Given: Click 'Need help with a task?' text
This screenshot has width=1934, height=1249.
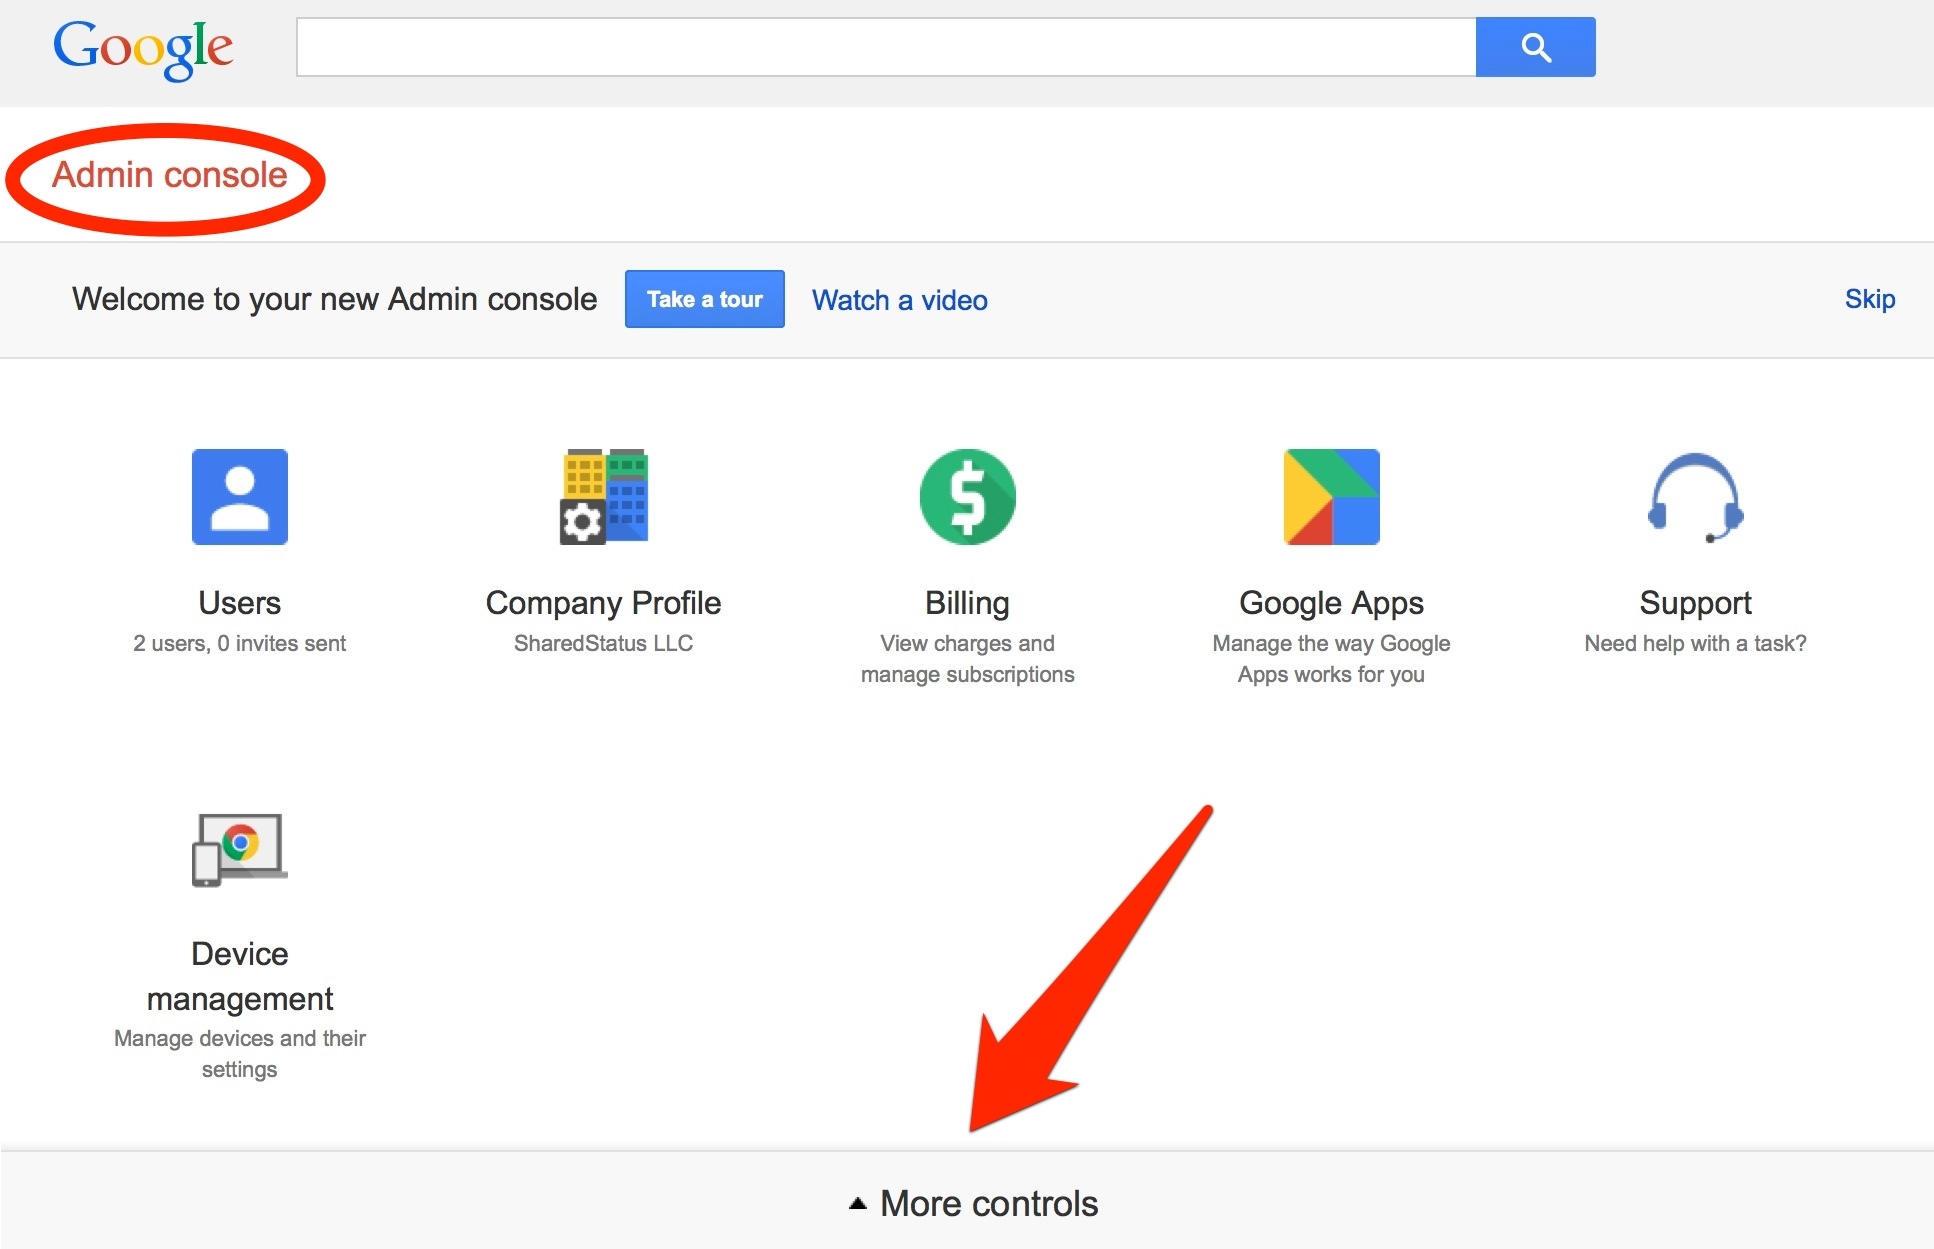Looking at the screenshot, I should pos(1696,643).
